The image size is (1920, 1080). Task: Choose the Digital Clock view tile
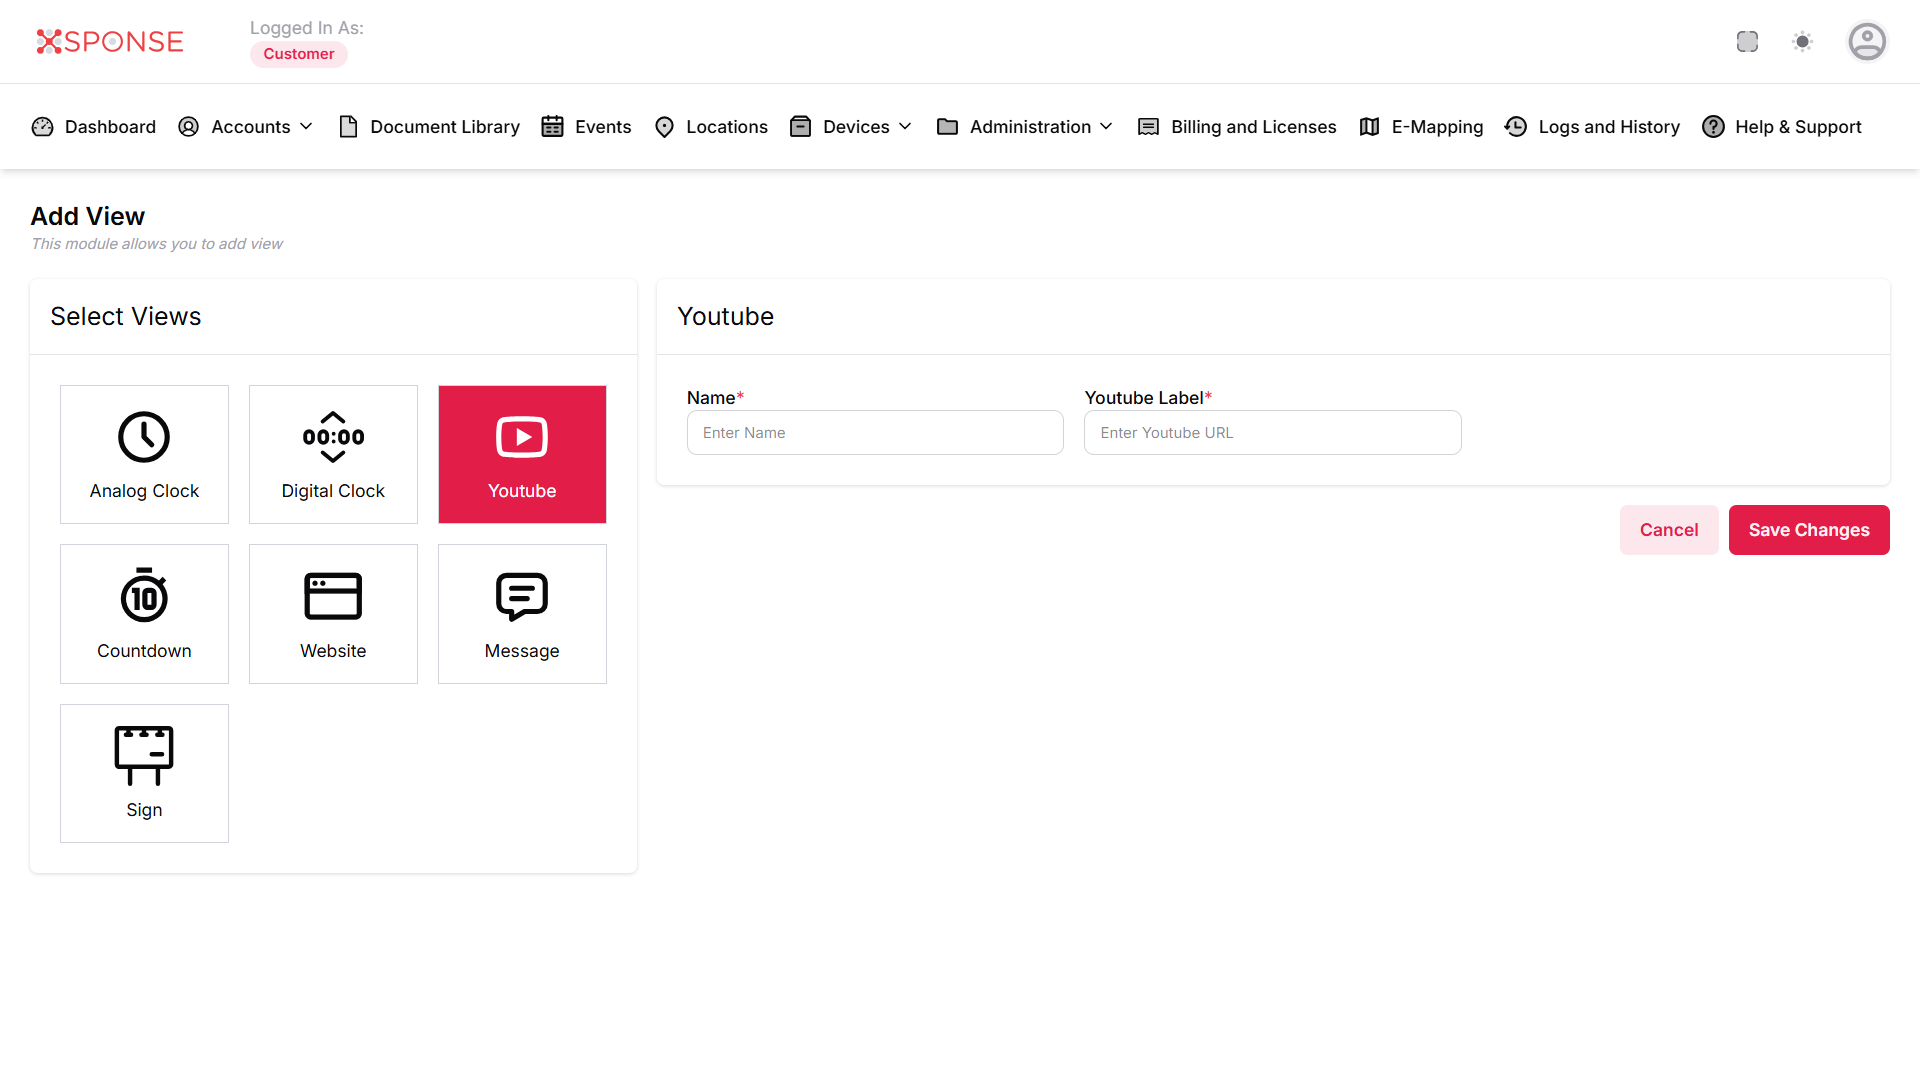coord(333,454)
